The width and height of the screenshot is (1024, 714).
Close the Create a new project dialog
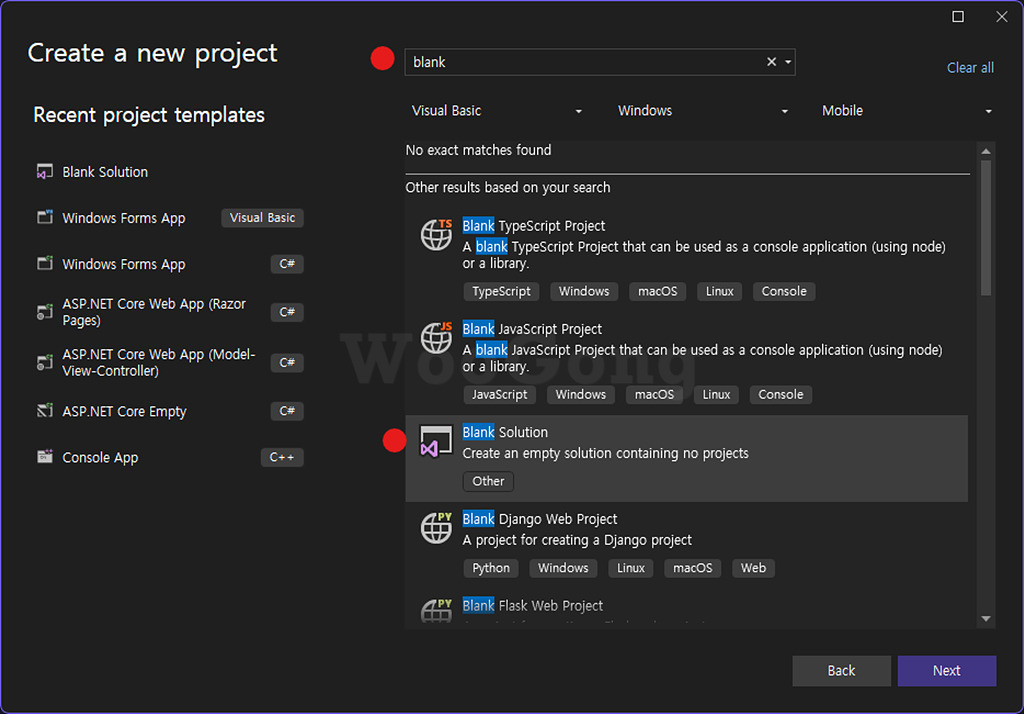[1001, 16]
